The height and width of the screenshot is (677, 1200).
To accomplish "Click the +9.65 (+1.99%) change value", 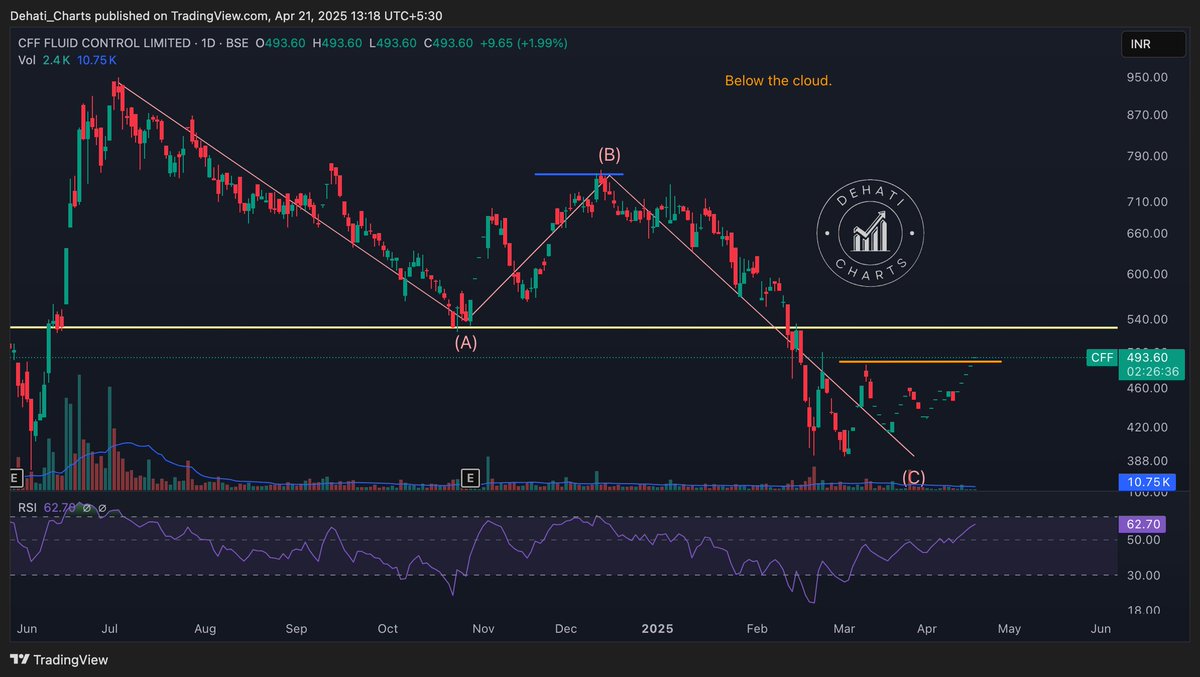I will pos(524,43).
